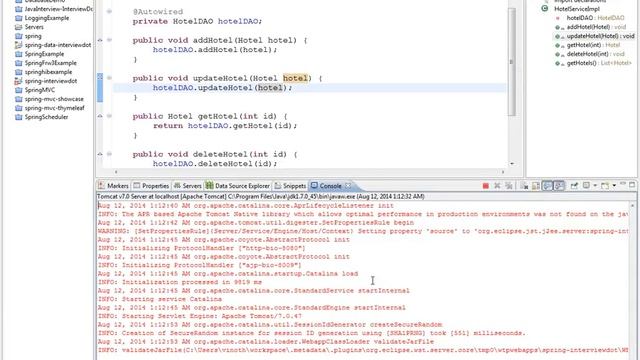640x360 pixels.
Task: Click the LoggingExample project folder icon
Action: click(18, 18)
